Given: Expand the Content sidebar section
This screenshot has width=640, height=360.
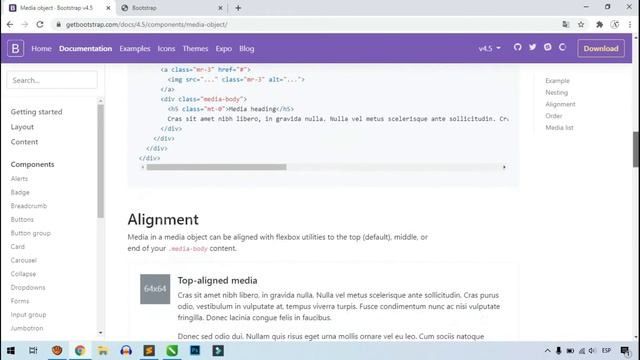Looking at the screenshot, I should (24, 142).
